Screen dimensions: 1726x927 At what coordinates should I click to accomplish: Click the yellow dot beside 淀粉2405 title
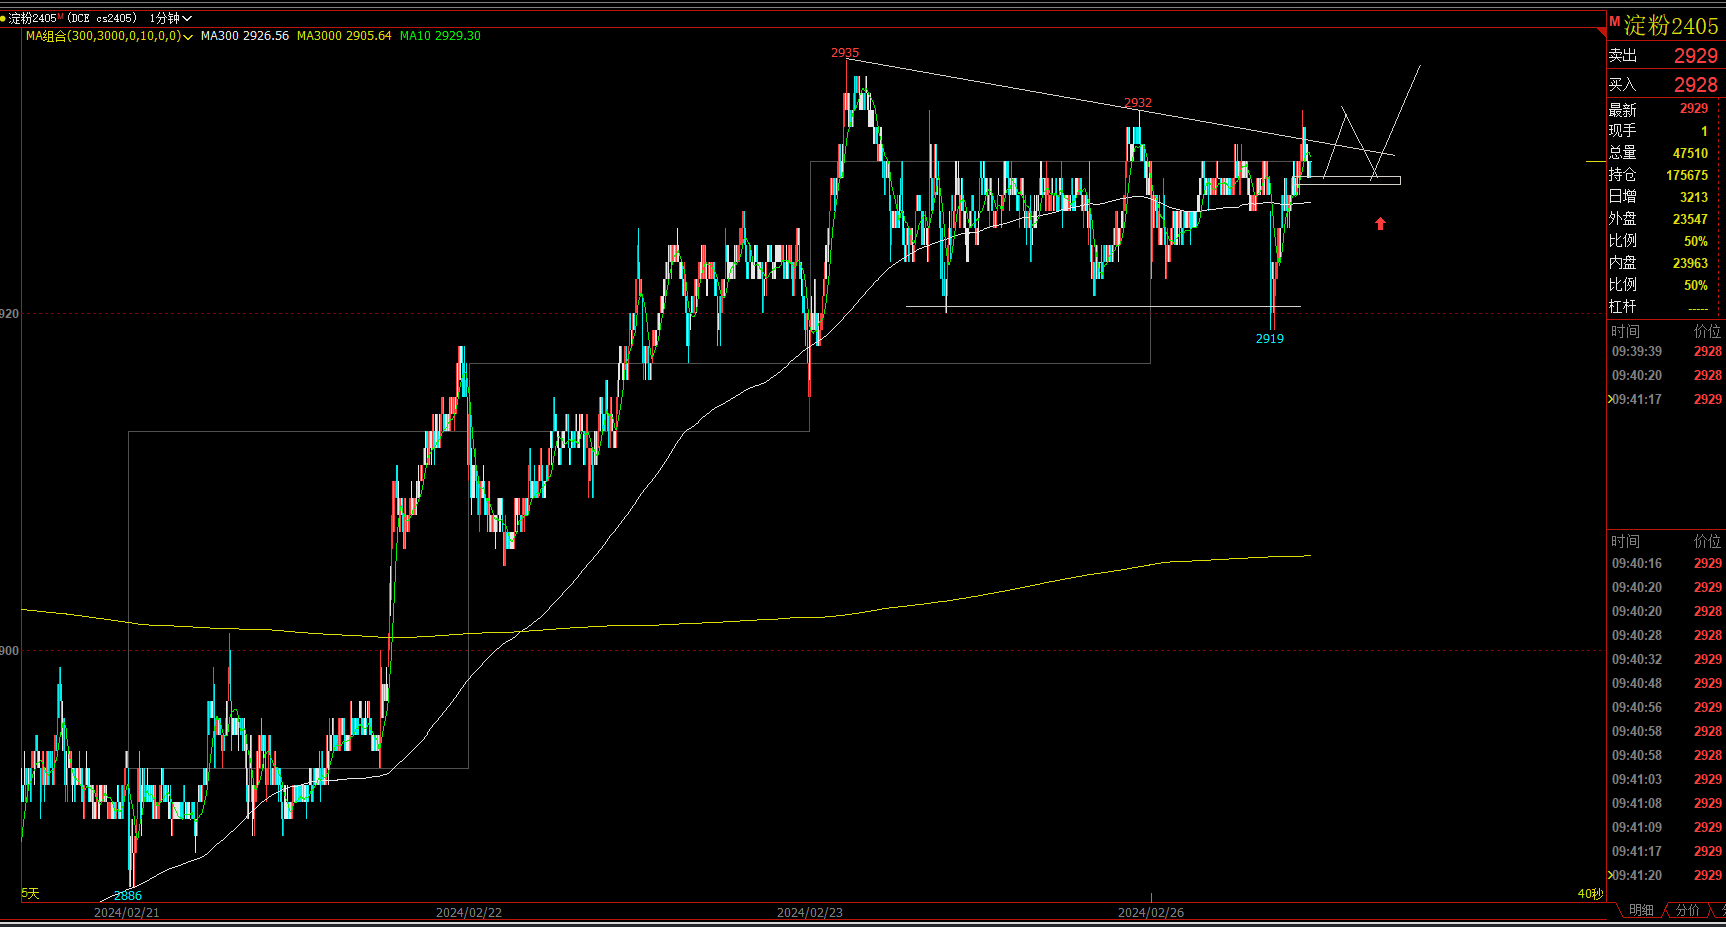(x=3, y=18)
